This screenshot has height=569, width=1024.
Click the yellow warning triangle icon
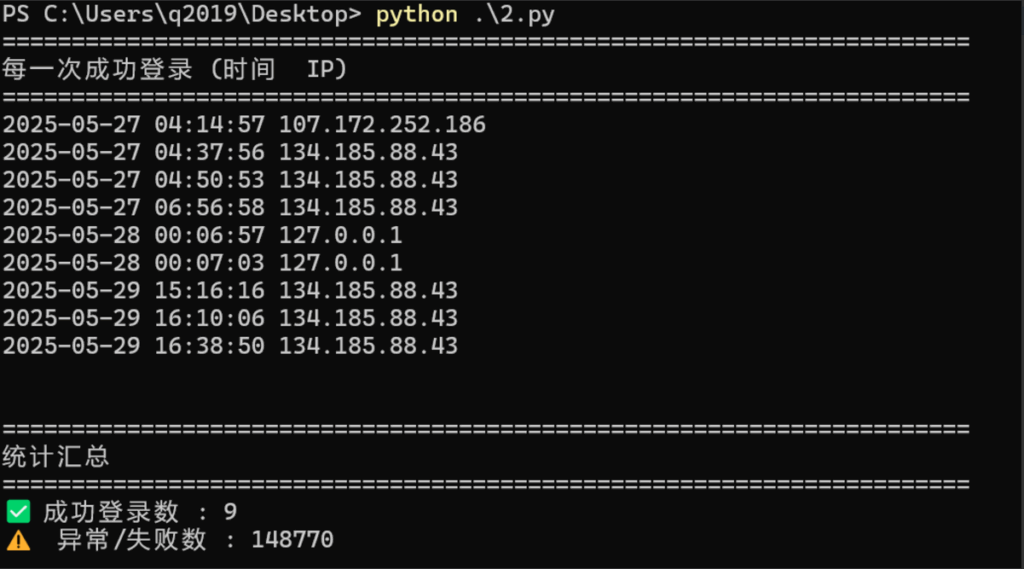pos(18,540)
